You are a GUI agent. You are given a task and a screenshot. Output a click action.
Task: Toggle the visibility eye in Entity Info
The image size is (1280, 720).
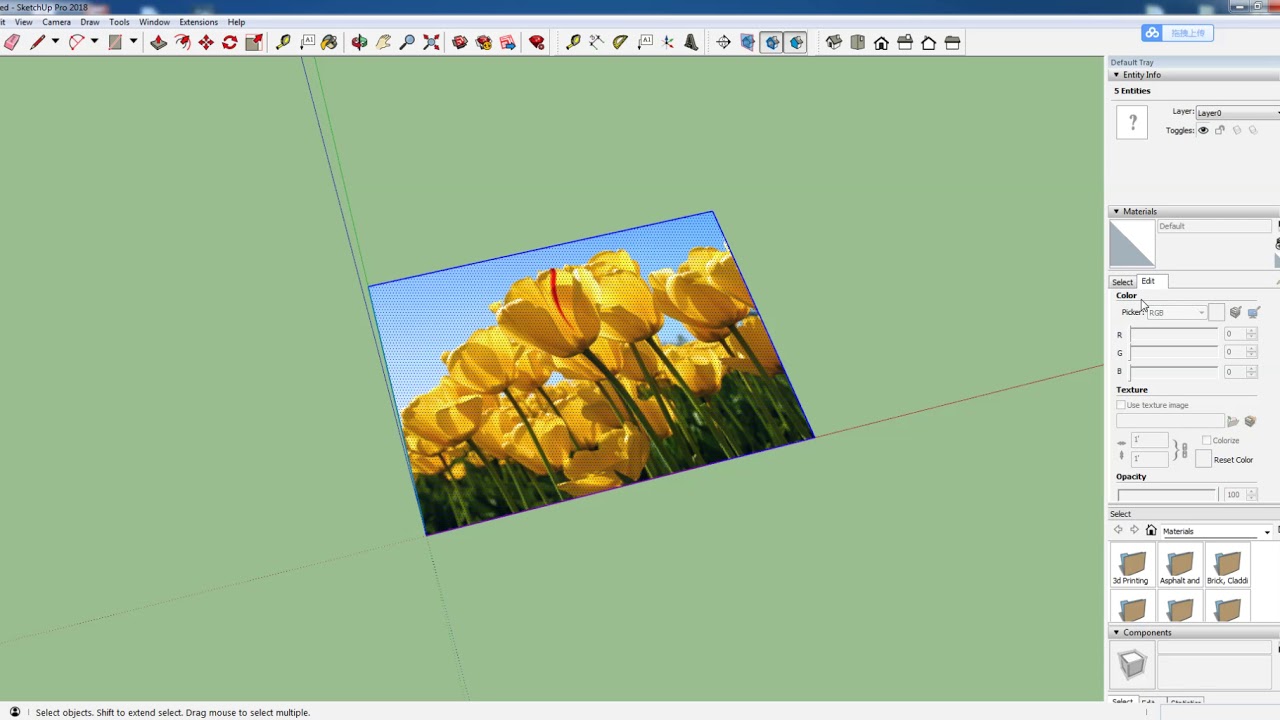tap(1203, 130)
